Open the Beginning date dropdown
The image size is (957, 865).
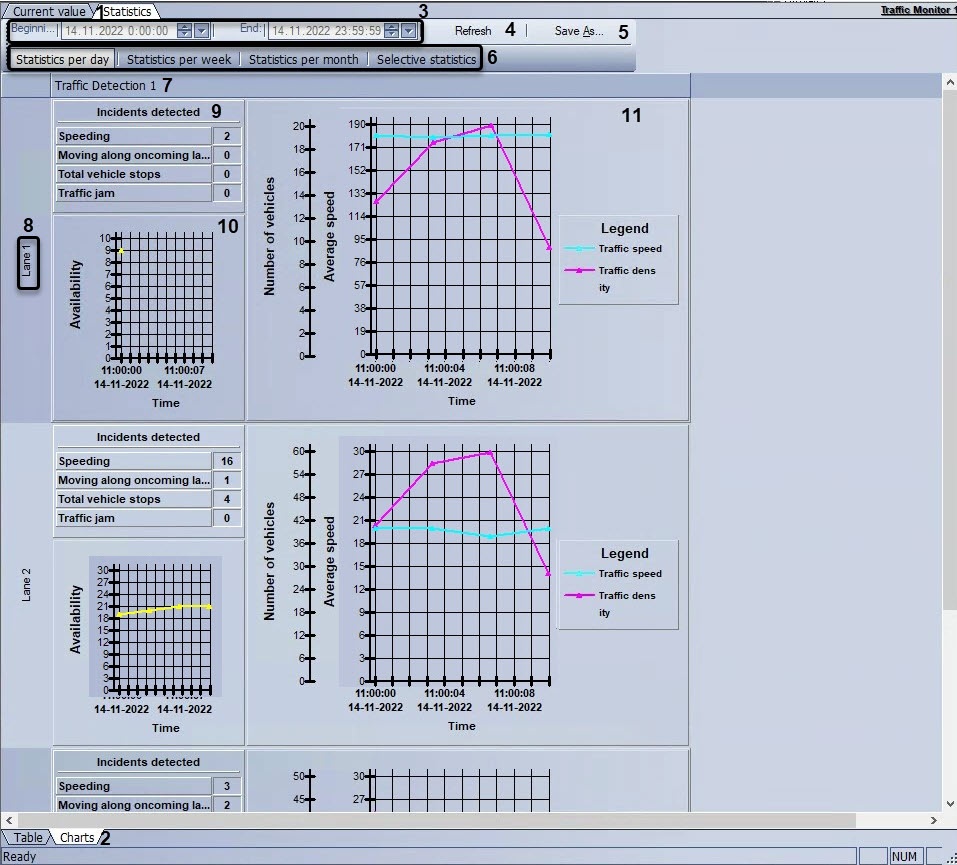pyautogui.click(x=201, y=31)
